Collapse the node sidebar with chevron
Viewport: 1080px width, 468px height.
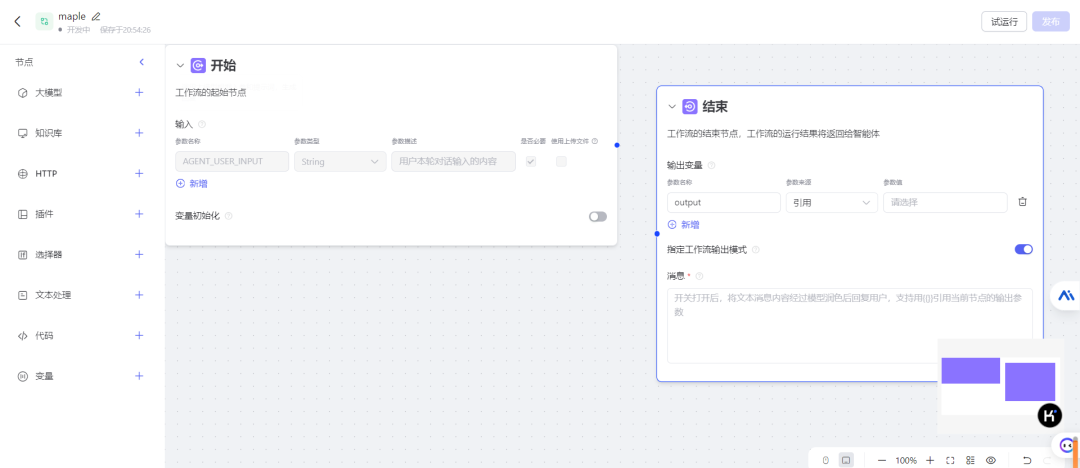click(142, 62)
